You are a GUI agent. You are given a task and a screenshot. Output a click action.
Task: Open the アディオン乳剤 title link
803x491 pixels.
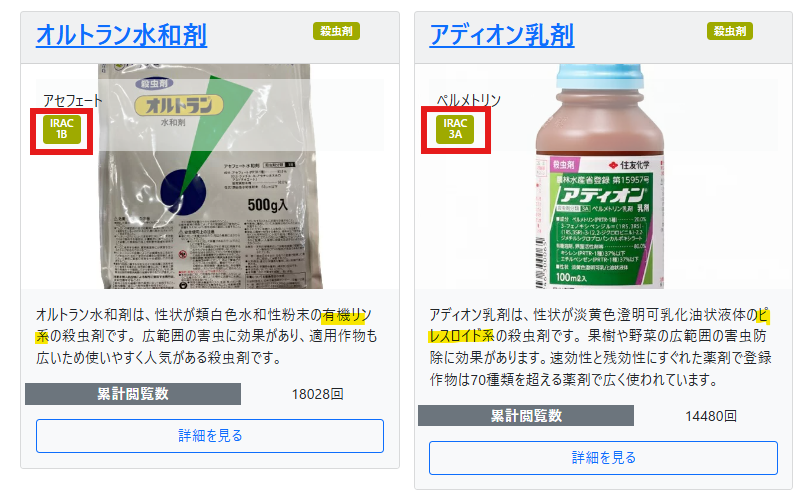(x=502, y=35)
